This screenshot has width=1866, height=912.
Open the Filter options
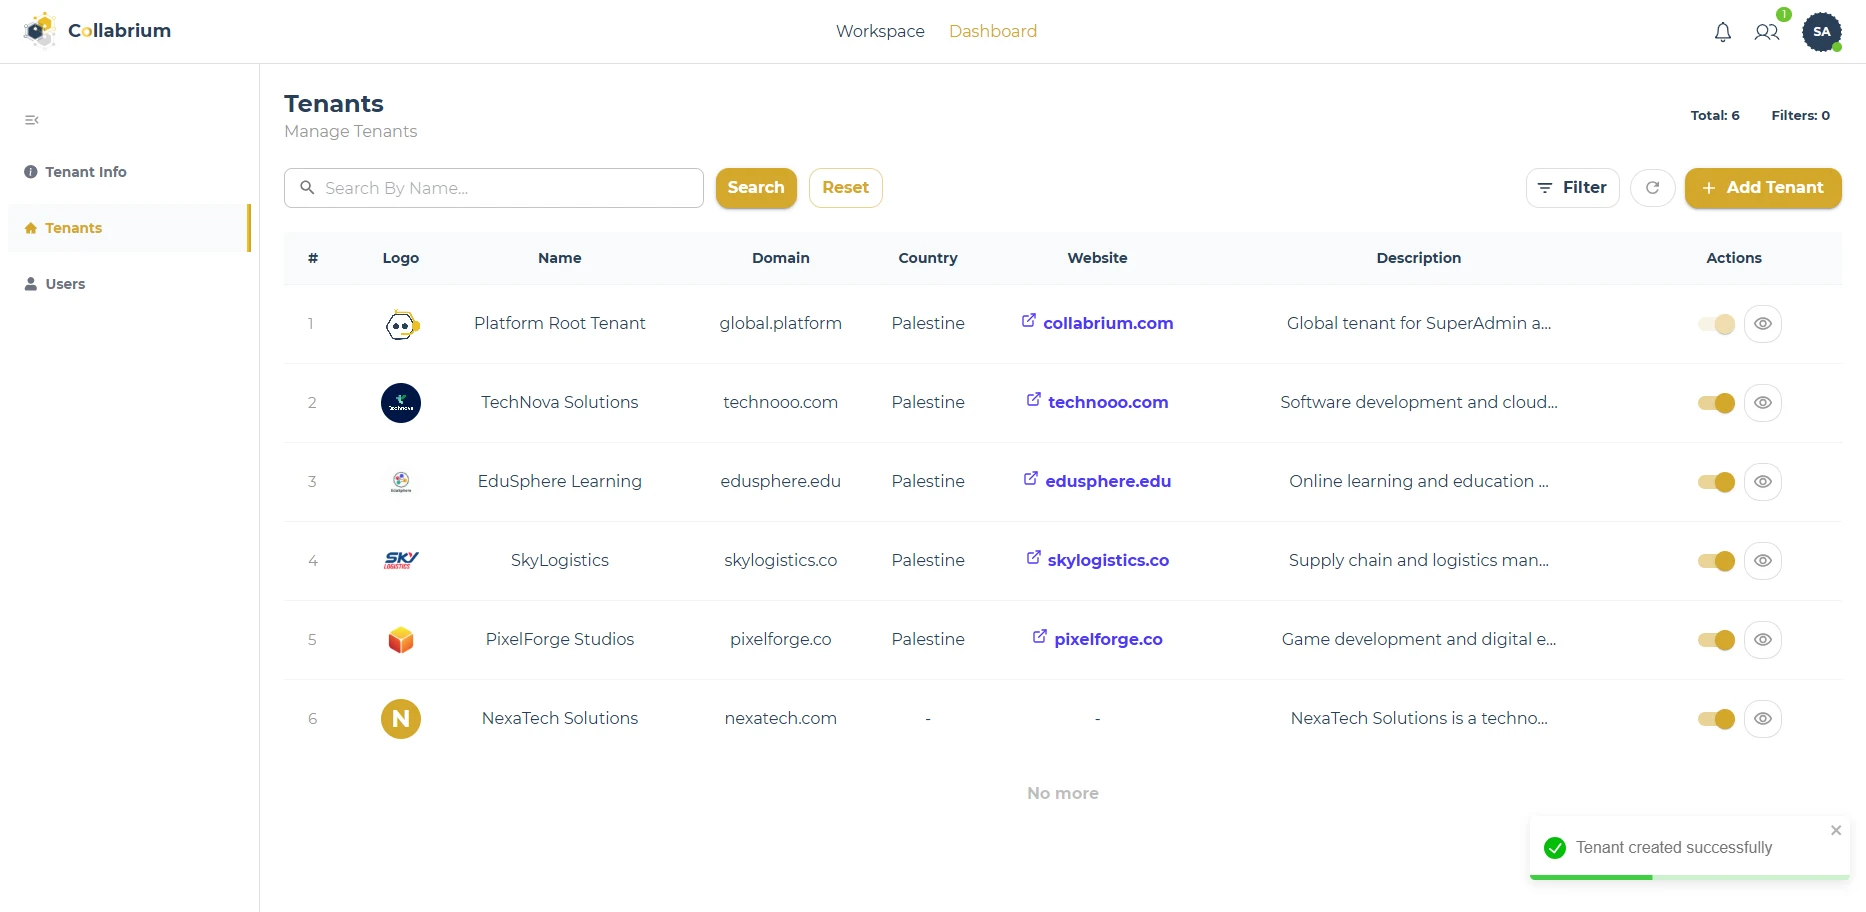tap(1573, 188)
